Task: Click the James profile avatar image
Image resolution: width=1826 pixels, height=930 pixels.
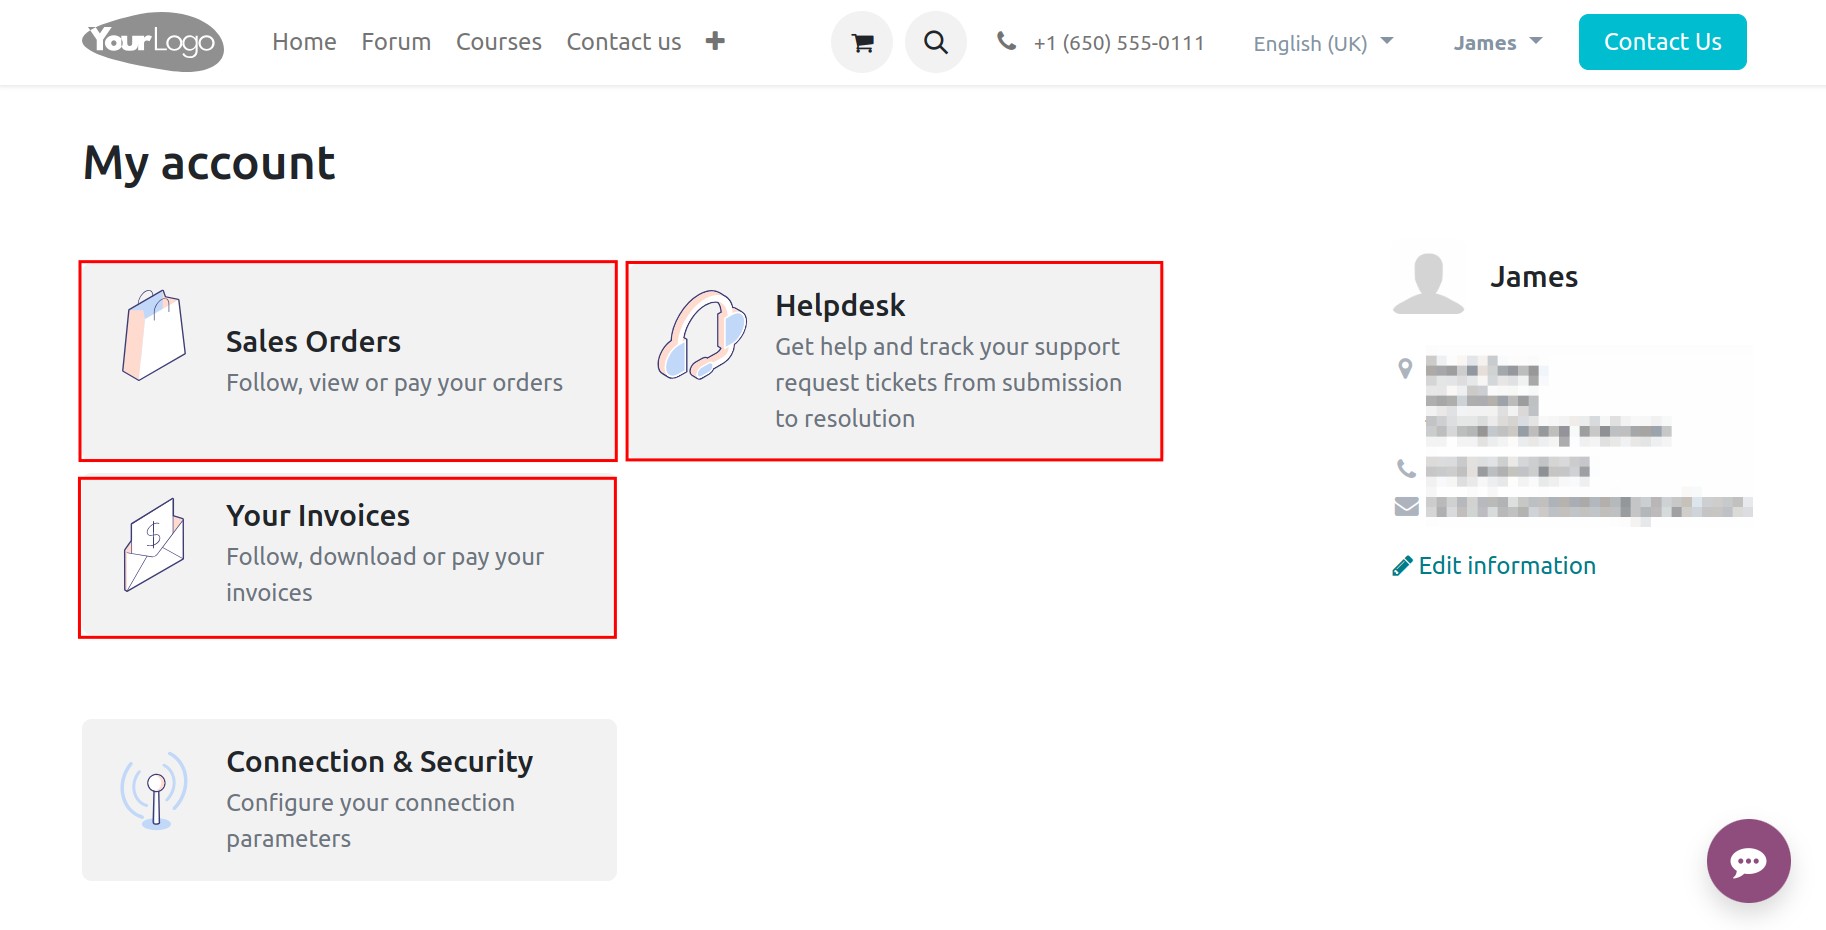Action: pyautogui.click(x=1428, y=283)
